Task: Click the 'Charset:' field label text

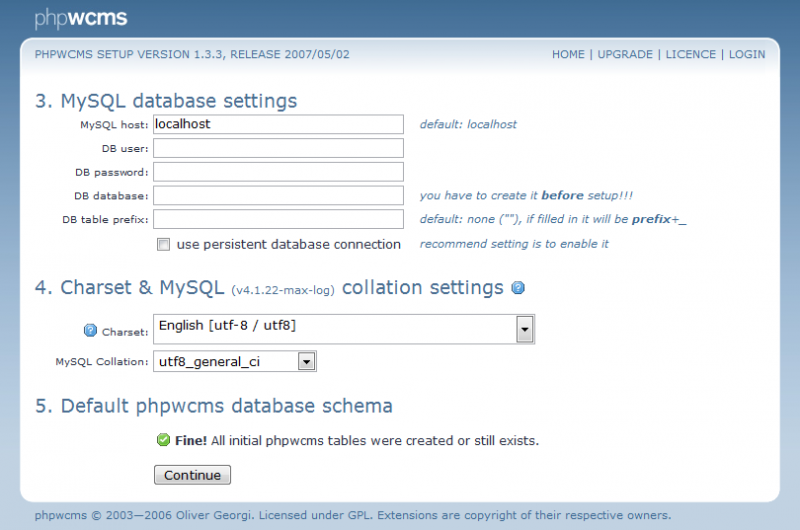Action: click(x=125, y=331)
